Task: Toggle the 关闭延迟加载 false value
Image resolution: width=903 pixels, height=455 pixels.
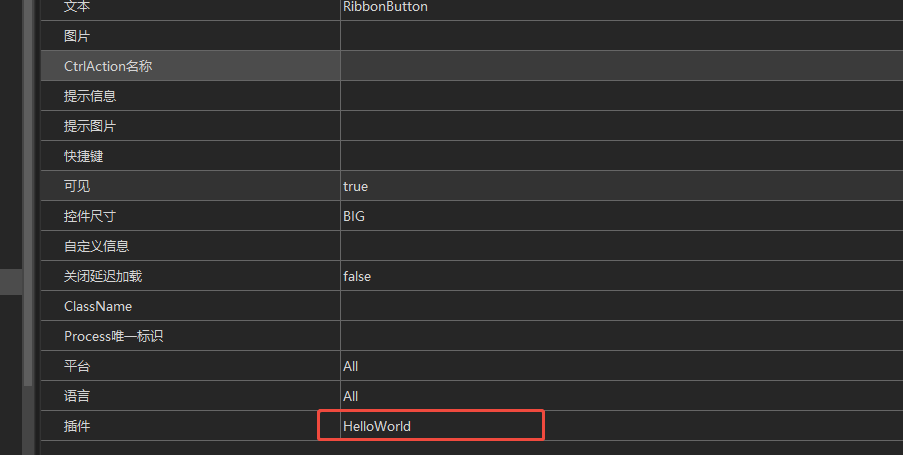Action: tap(622, 275)
